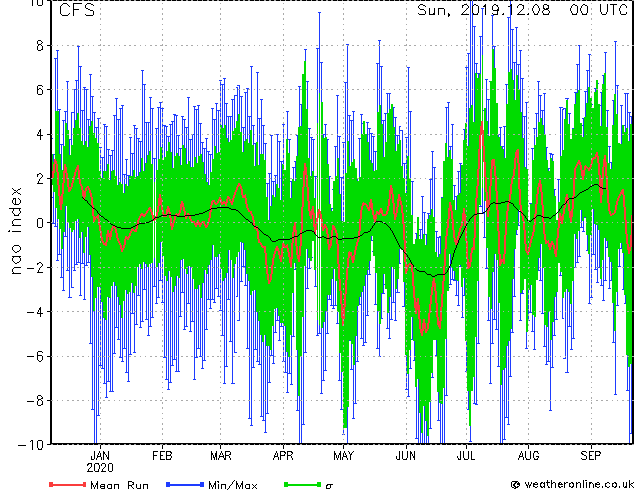Click the 2 value on y-axis
Image resolution: width=634 pixels, height=490 pixels.
tap(40, 179)
